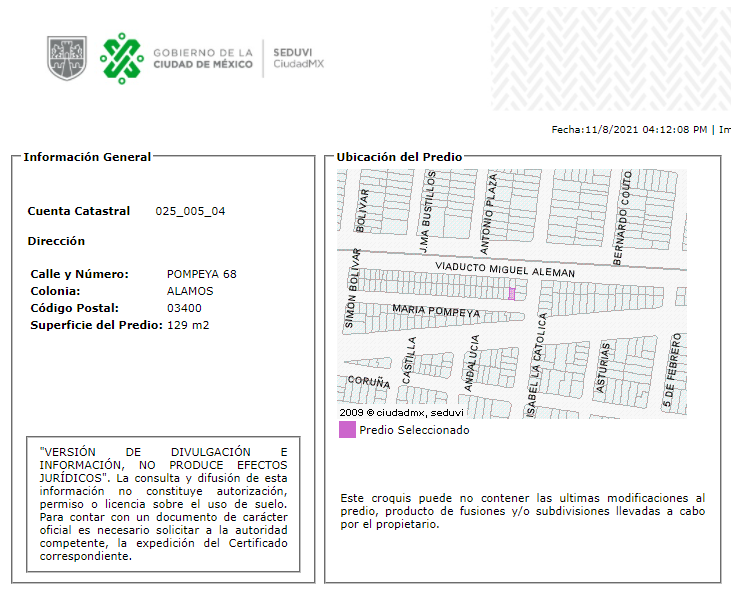Click the J.MA BUSTILLOS street label
The height and width of the screenshot is (589, 731).
tap(428, 212)
